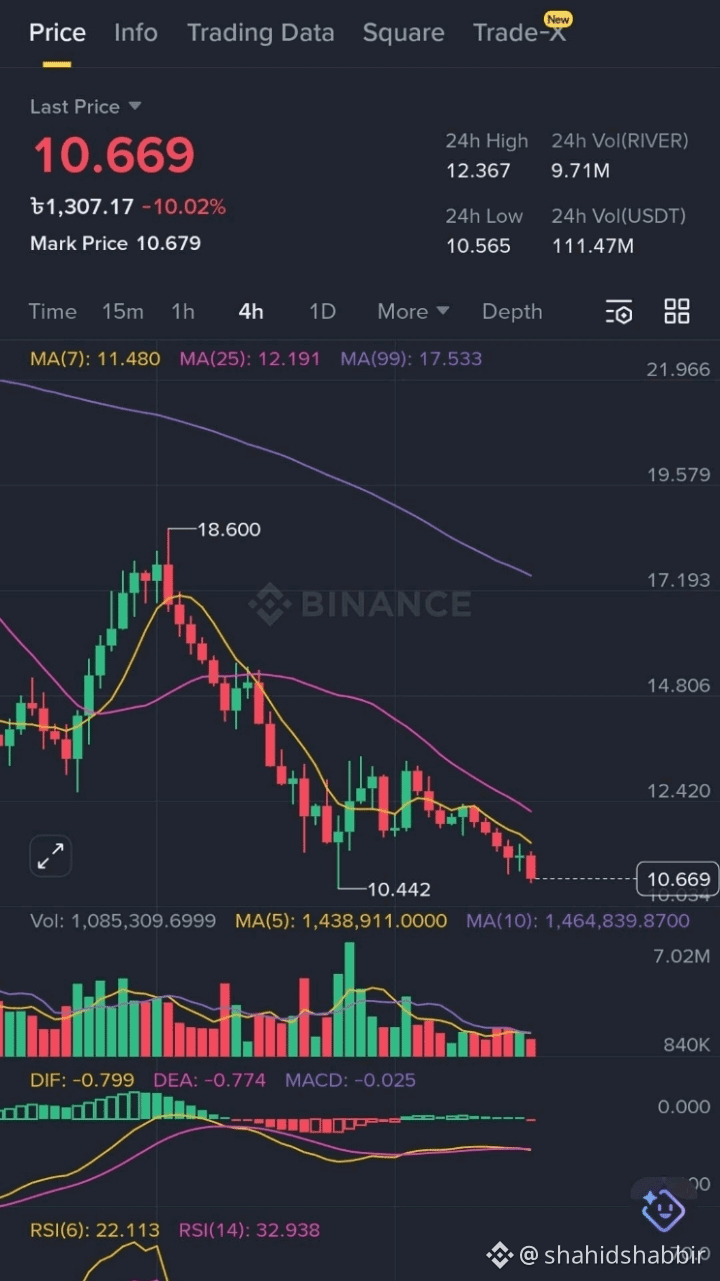Image resolution: width=720 pixels, height=1281 pixels.
Task: Switch to the Info tab
Action: coord(136,33)
